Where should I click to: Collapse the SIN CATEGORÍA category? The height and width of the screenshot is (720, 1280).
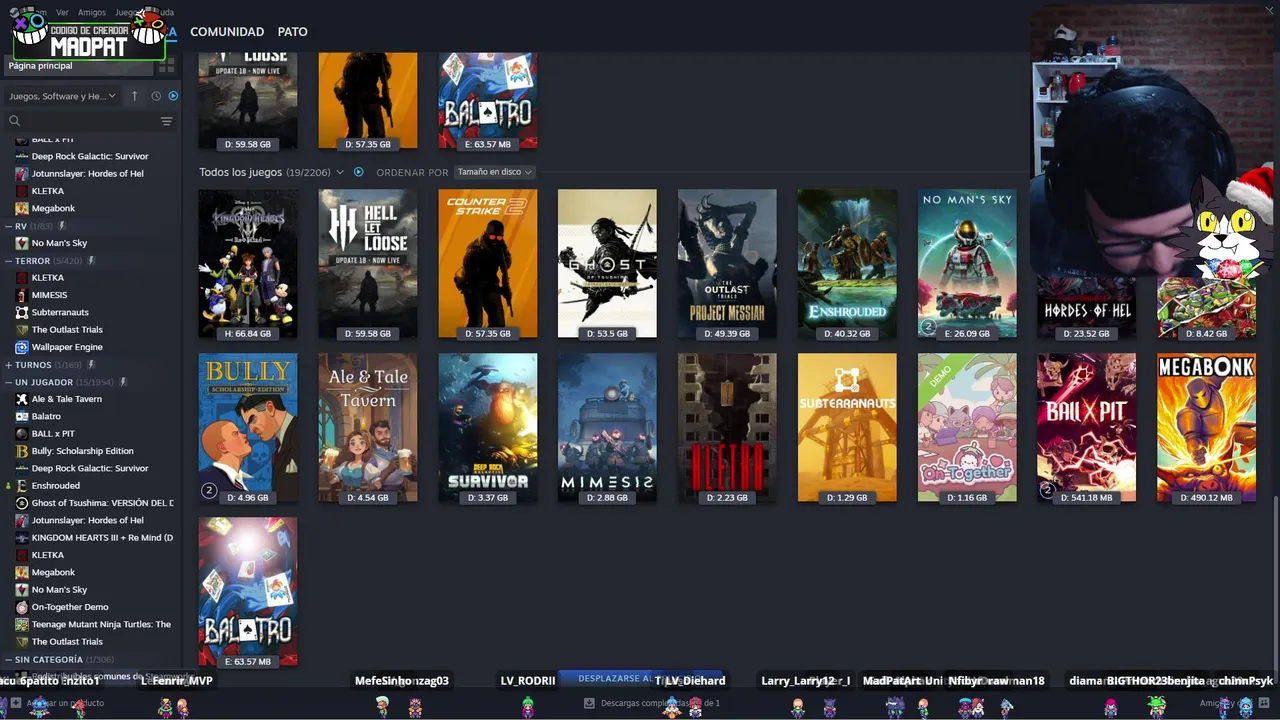pos(8,660)
